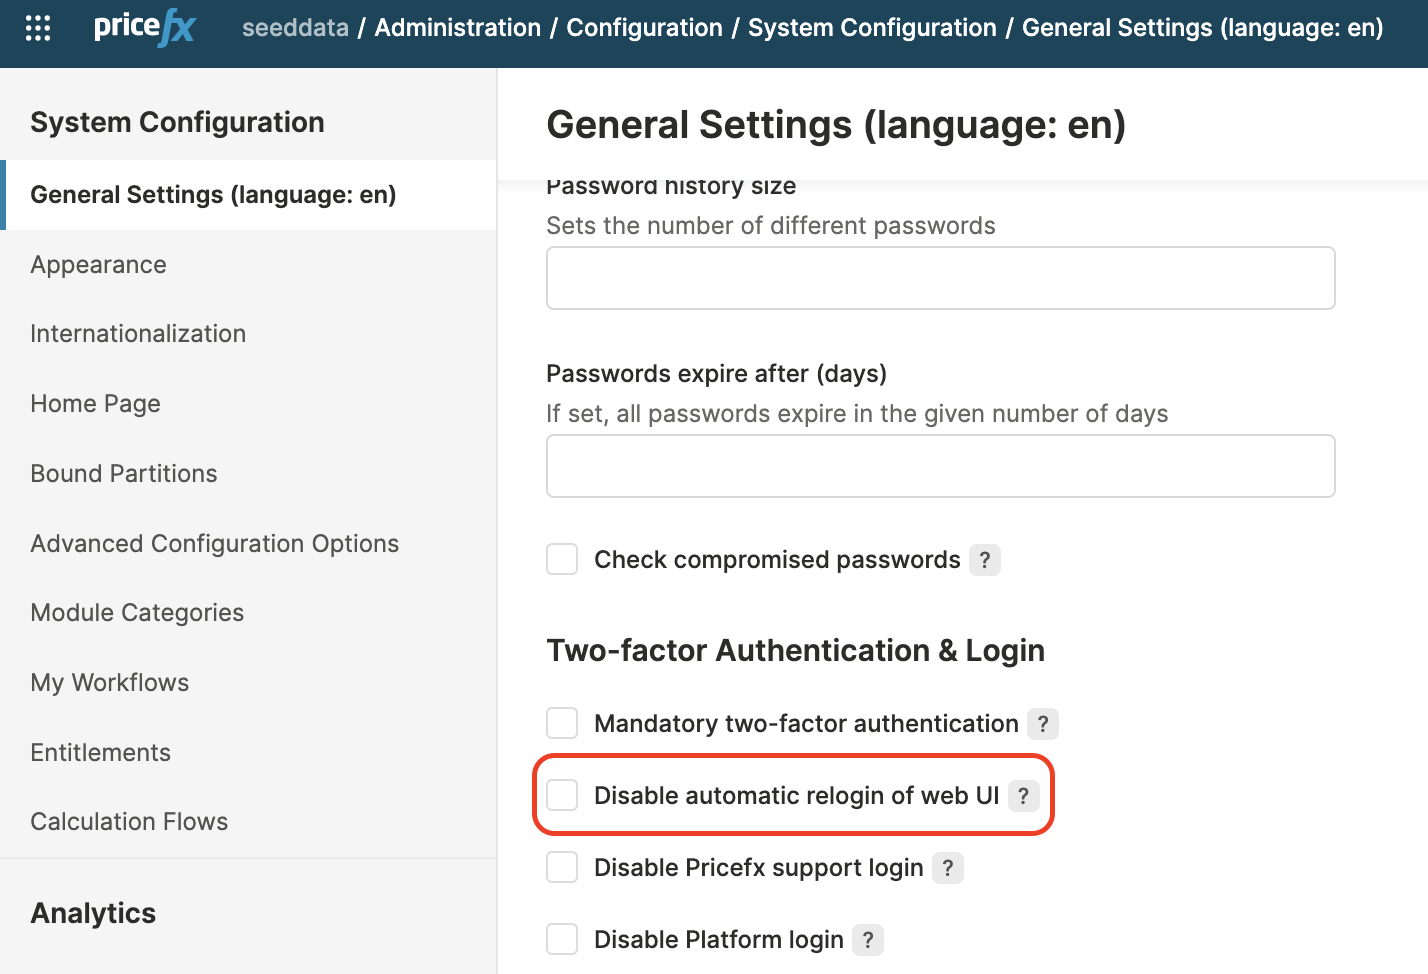1428x974 pixels.
Task: Click Administration in the breadcrumb
Action: [457, 28]
